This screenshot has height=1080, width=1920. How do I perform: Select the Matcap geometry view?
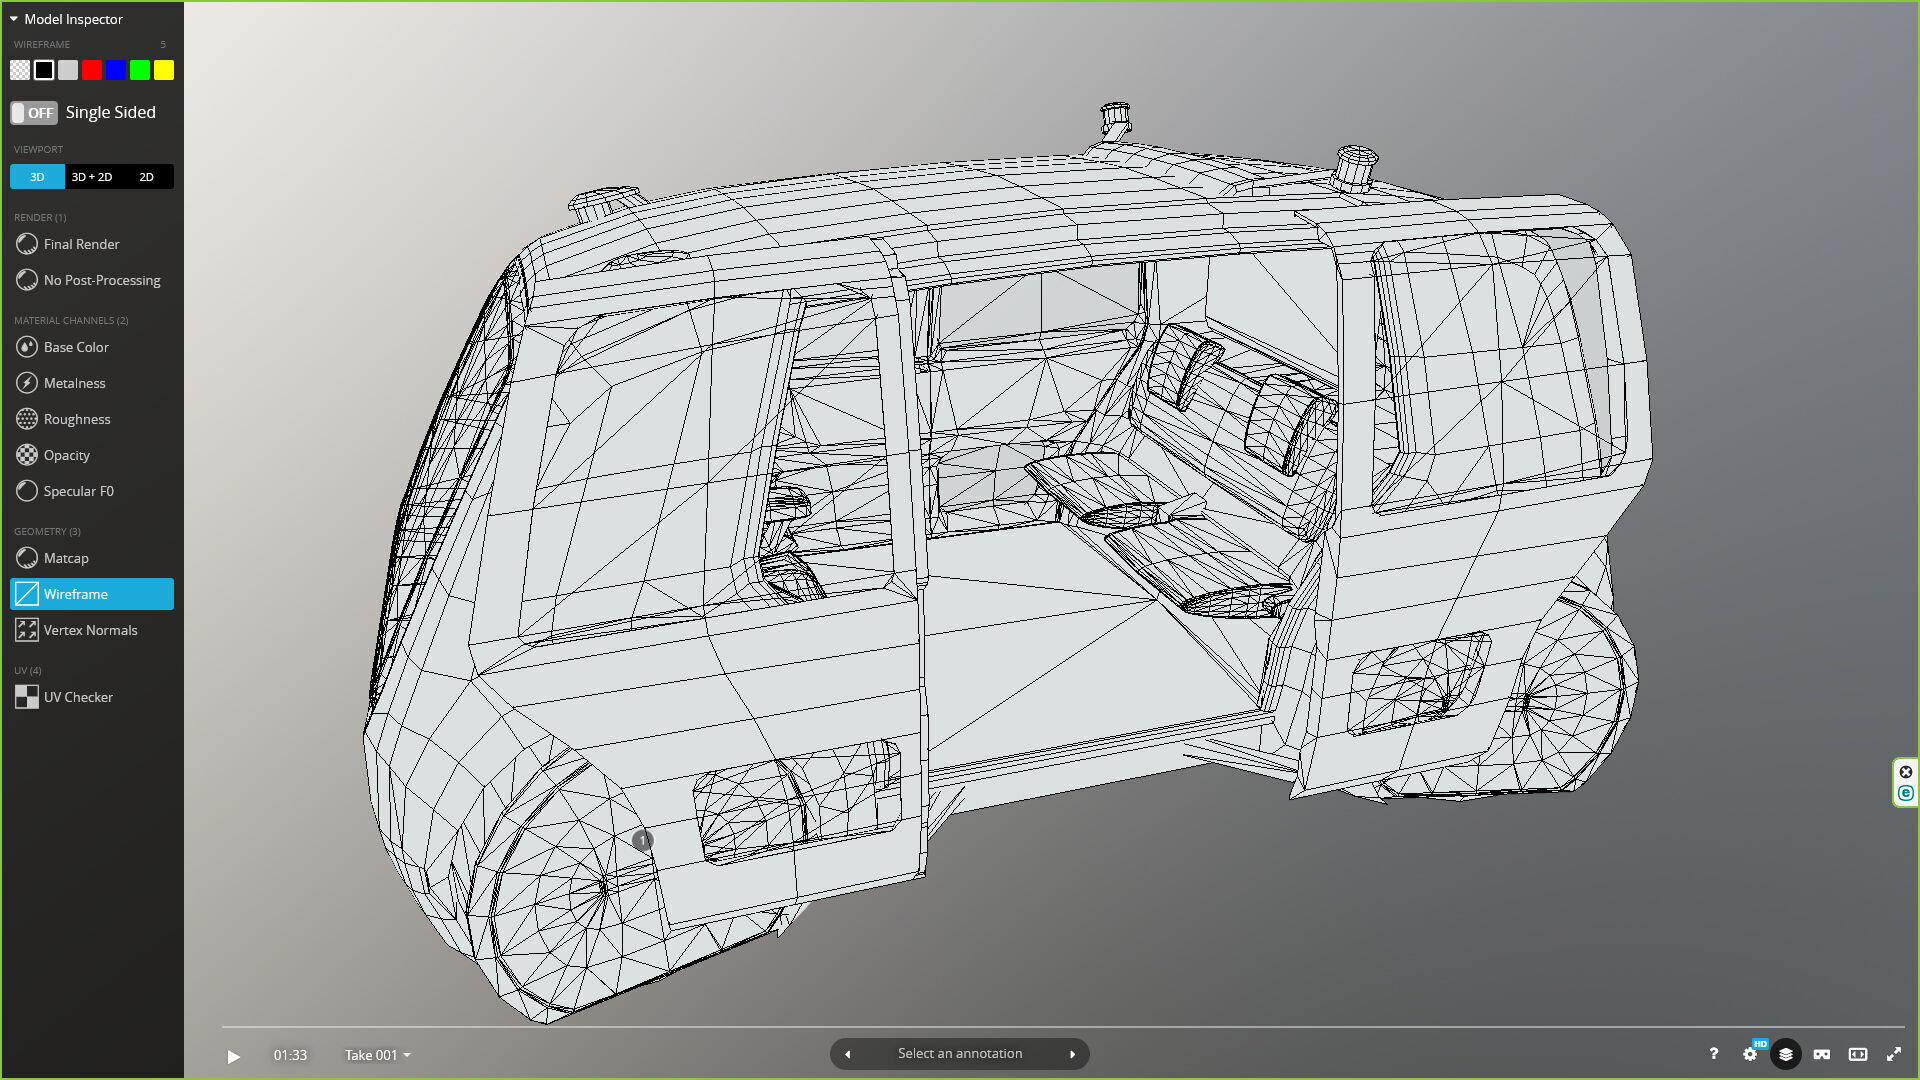66,558
